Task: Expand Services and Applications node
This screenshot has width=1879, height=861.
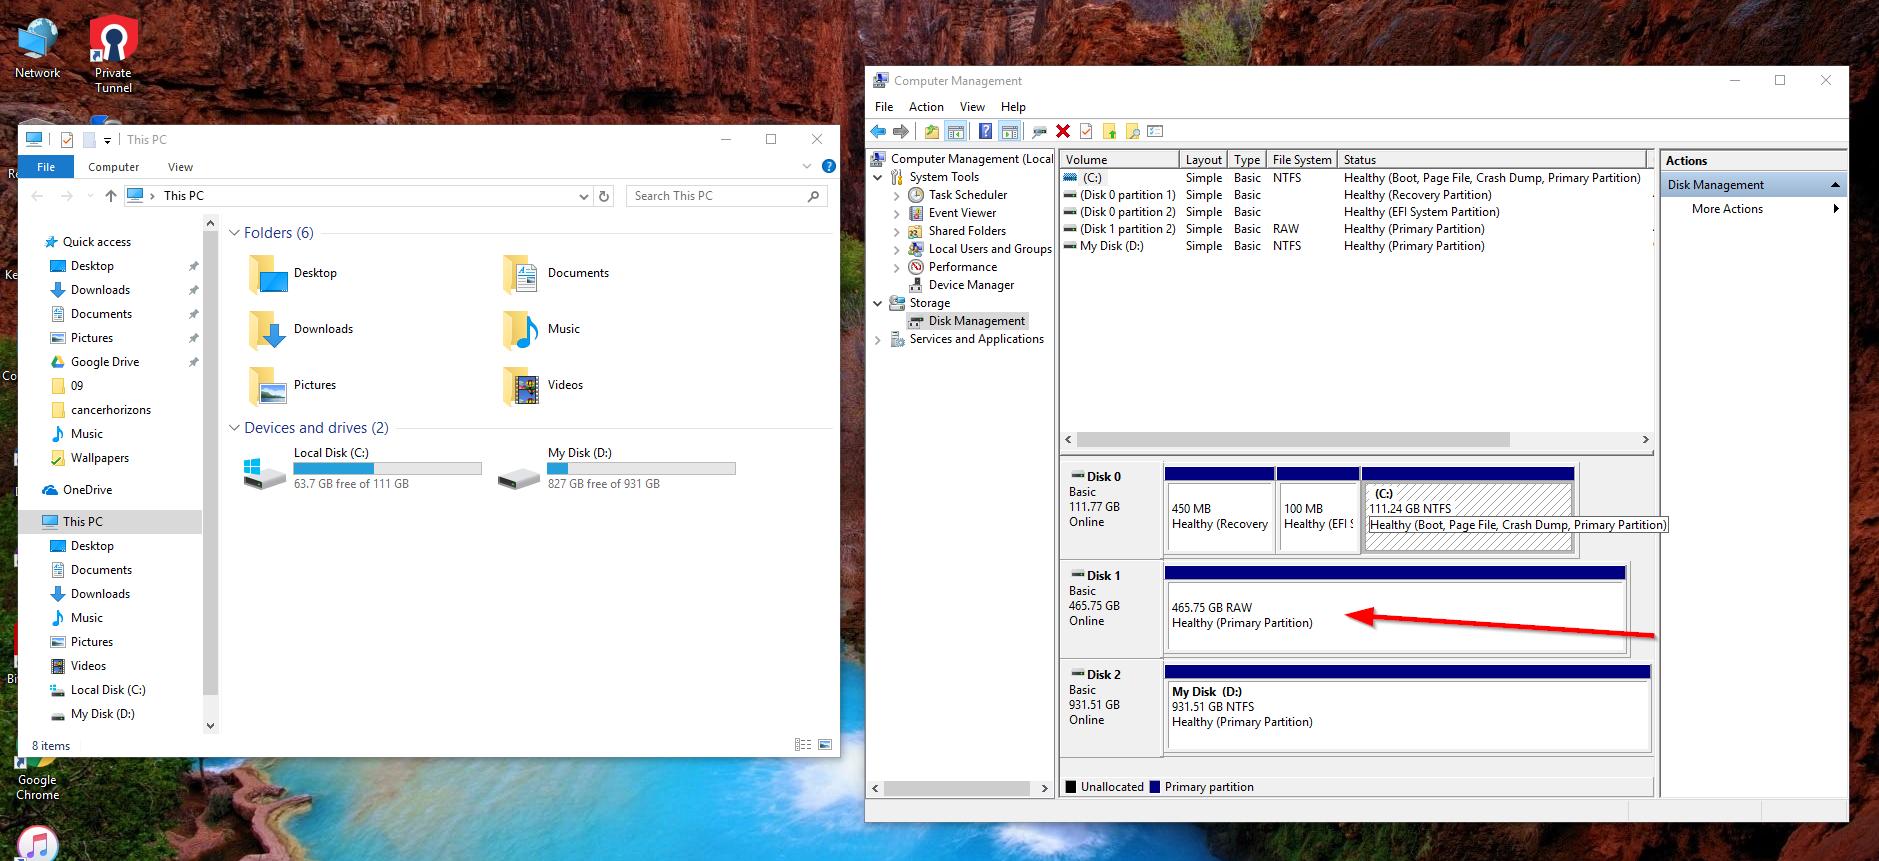Action: pos(878,340)
